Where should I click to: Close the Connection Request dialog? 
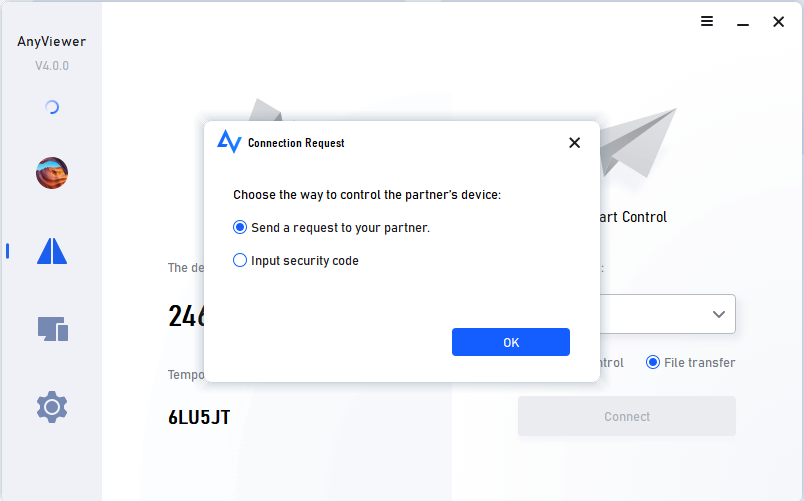coord(575,143)
